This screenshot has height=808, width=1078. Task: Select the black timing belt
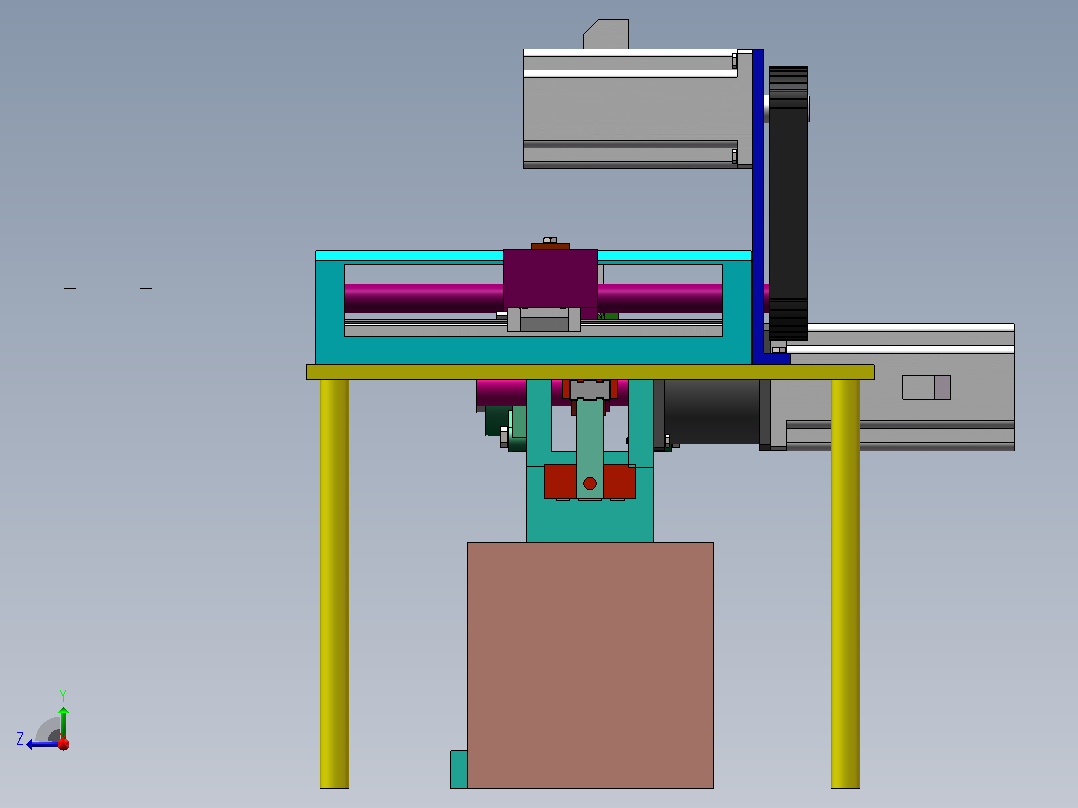(788, 203)
